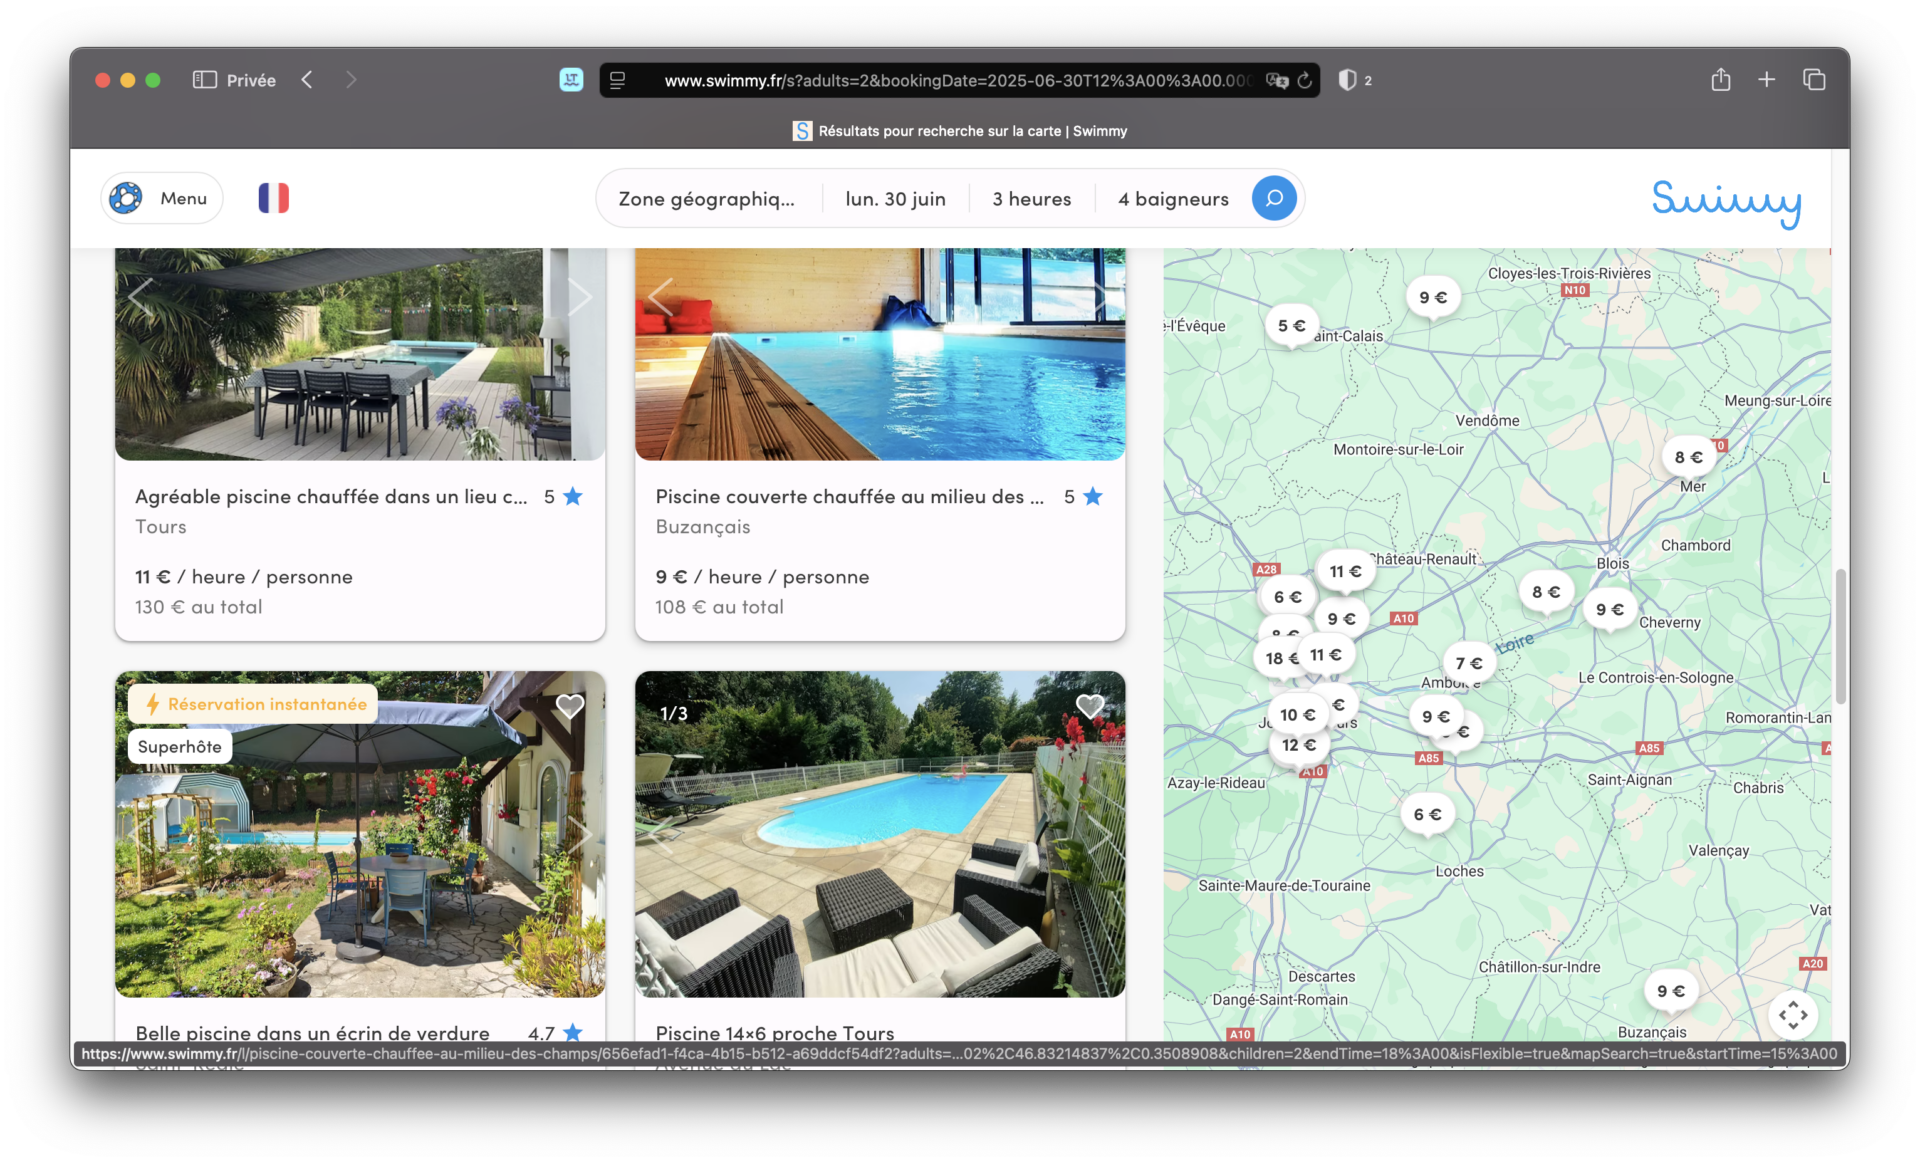Show next photo of Tours pool listing
This screenshot has width=1920, height=1163.
point(580,297)
